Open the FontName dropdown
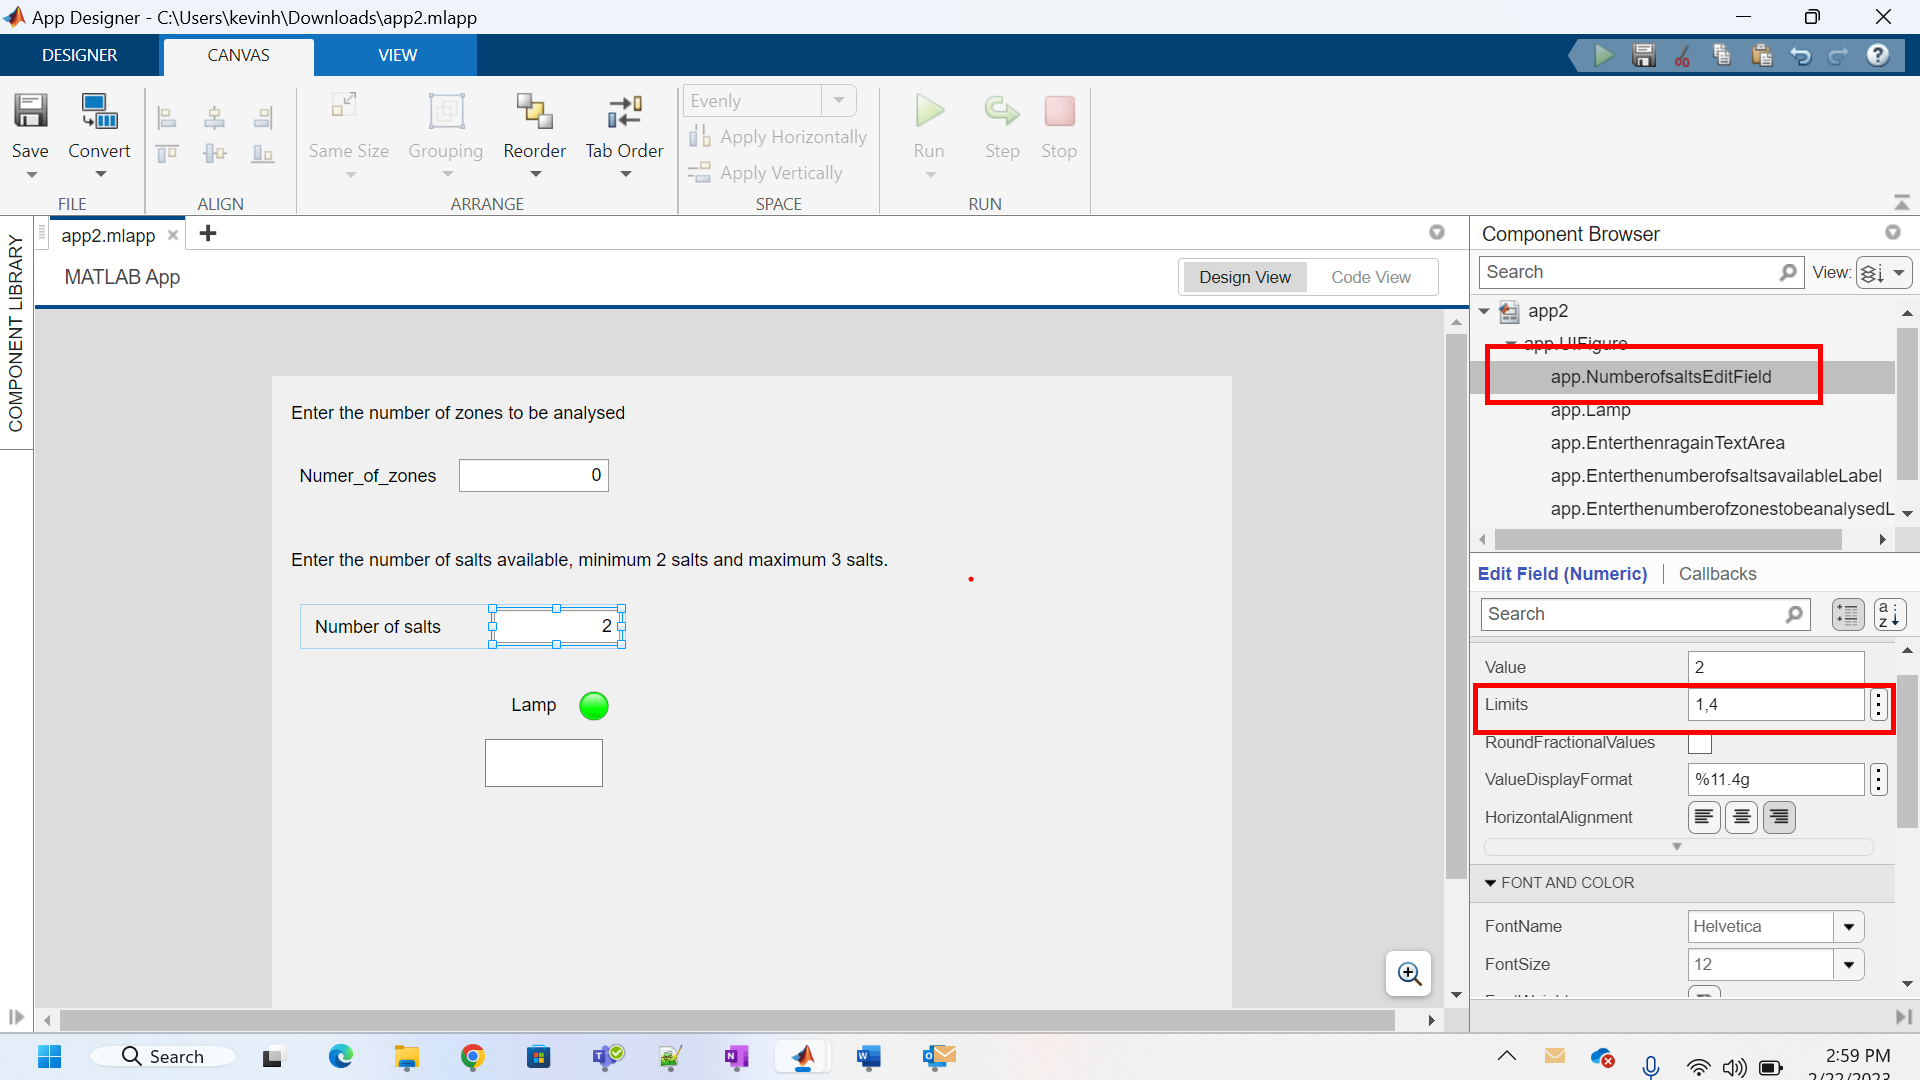The height and width of the screenshot is (1080, 1920). coord(1848,927)
